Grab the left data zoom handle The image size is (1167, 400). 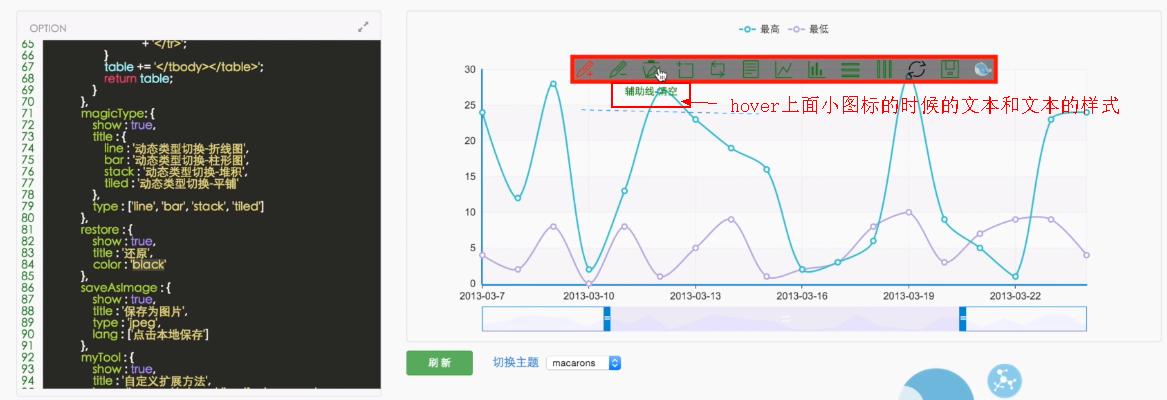607,318
